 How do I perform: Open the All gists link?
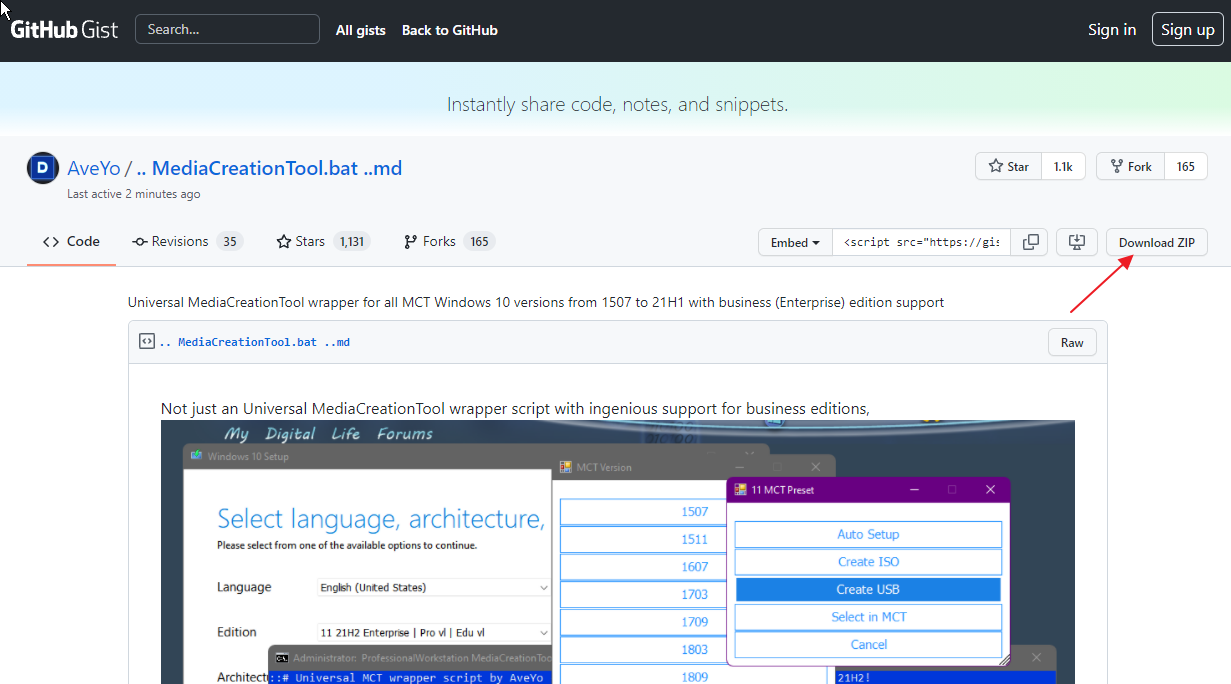click(x=361, y=30)
